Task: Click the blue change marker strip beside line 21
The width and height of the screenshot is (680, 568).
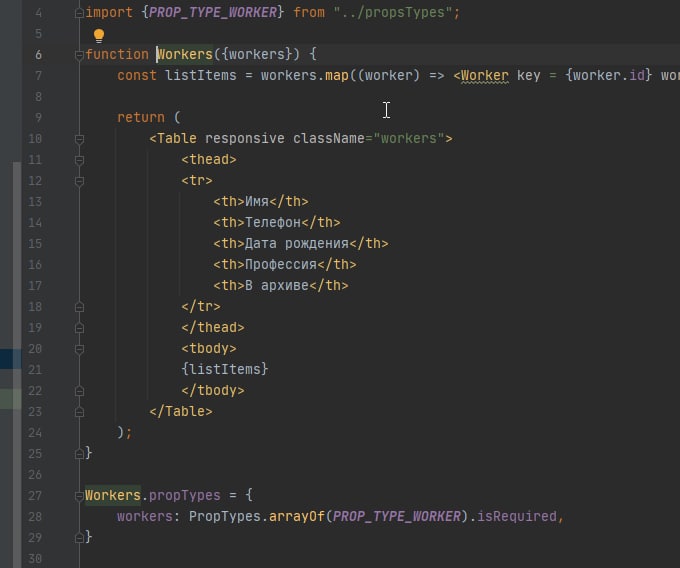Action: click(10, 359)
